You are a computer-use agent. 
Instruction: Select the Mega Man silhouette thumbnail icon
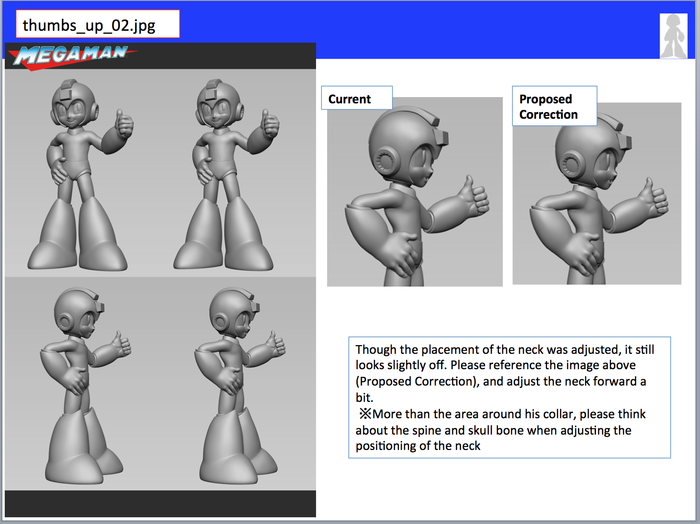tap(673, 36)
